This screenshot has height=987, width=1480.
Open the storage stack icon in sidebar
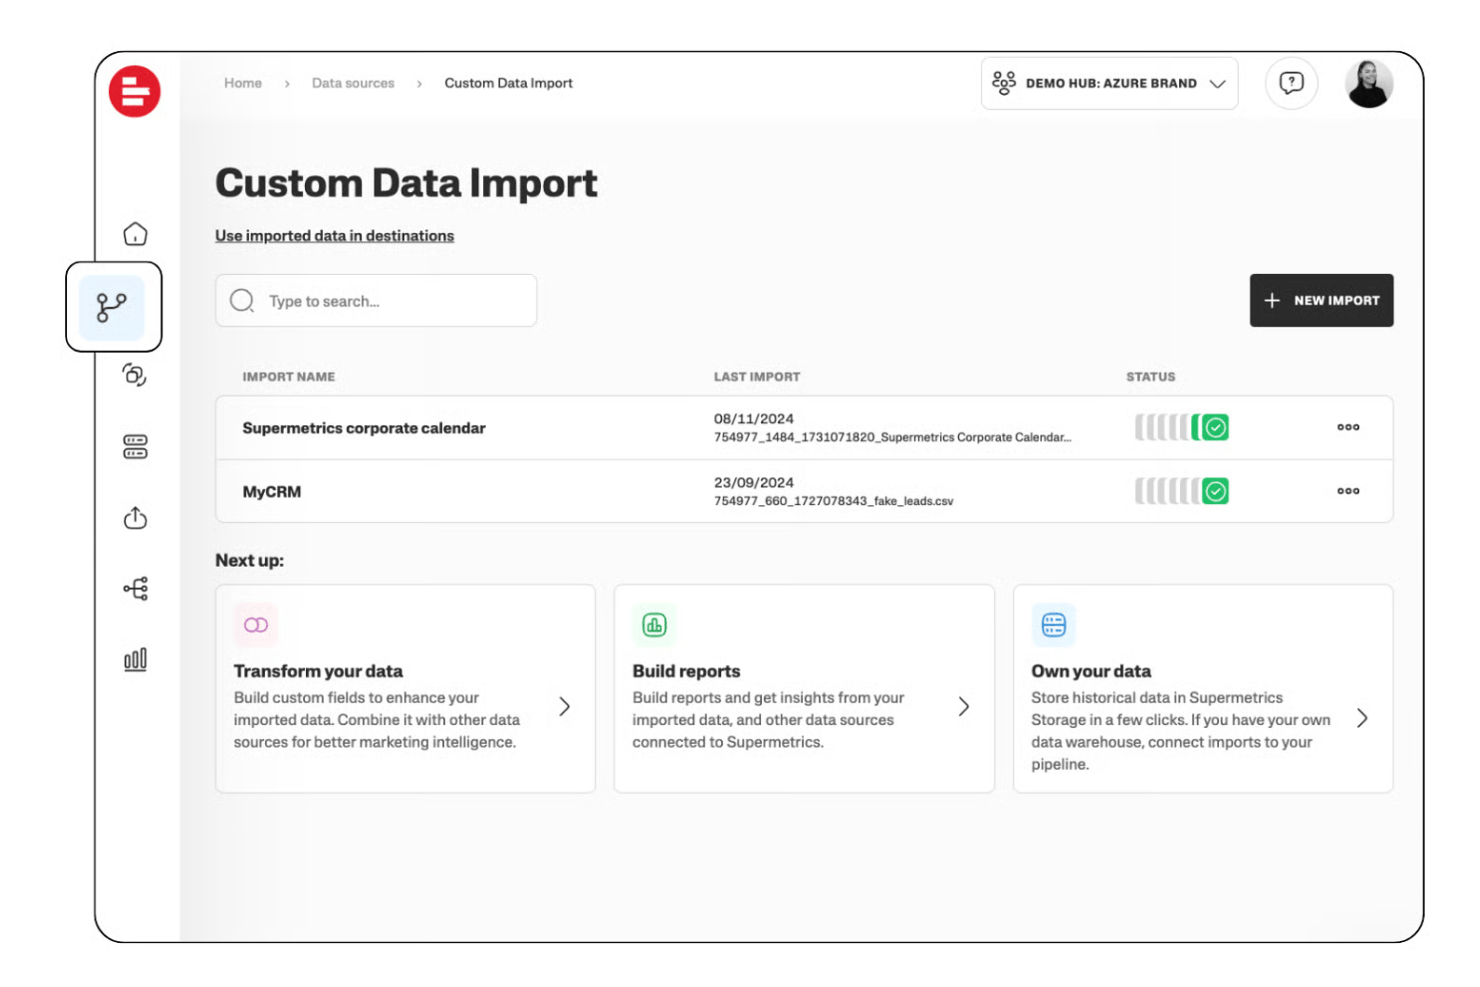pyautogui.click(x=135, y=447)
